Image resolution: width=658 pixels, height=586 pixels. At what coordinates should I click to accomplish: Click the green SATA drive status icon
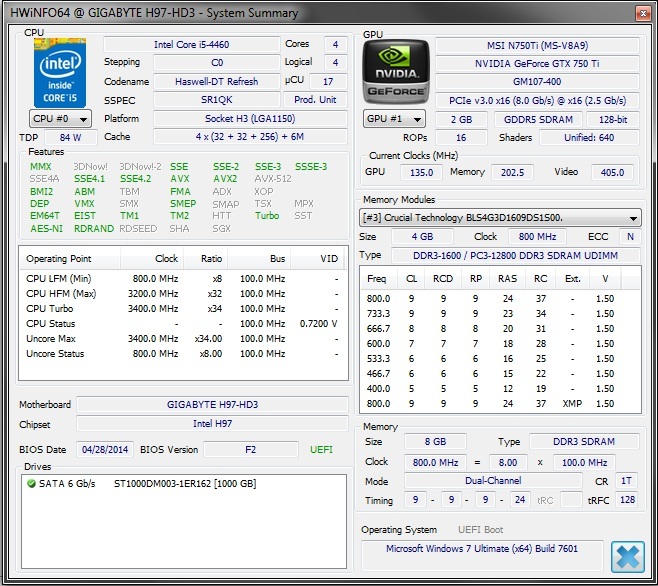tap(31, 484)
